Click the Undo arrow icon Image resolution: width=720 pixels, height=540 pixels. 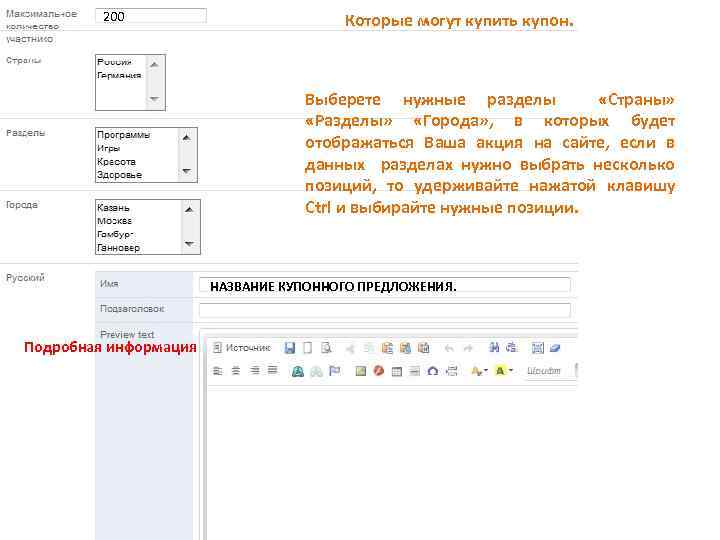450,349
